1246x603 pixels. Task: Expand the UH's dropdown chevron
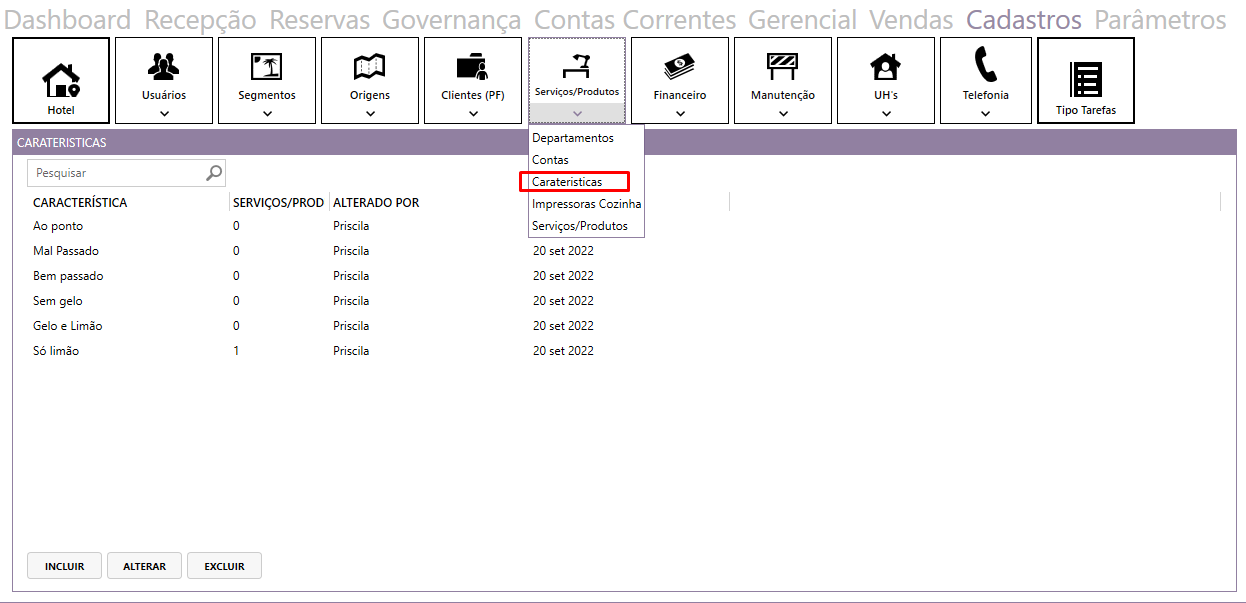(886, 113)
